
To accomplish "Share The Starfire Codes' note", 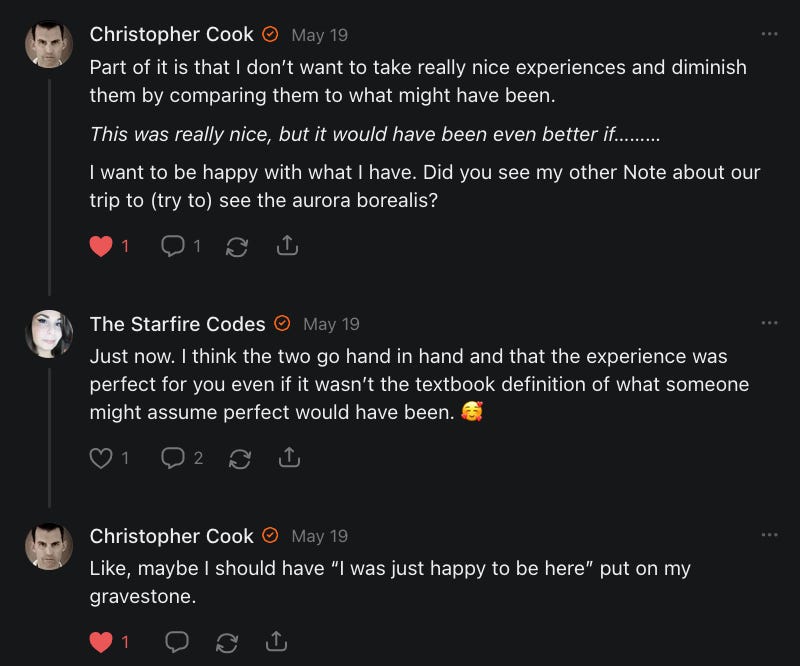I will click(290, 458).
